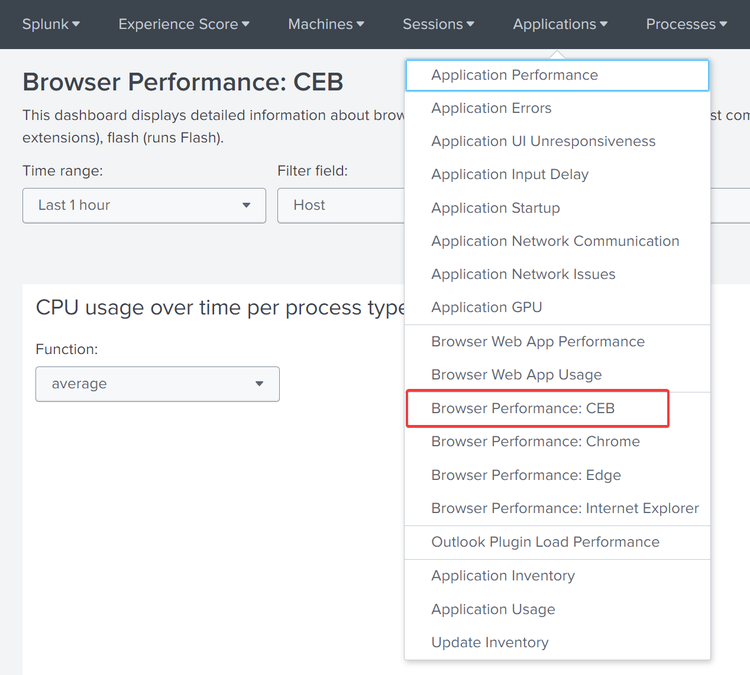Click the 'Browser Performance: CEB' page heading

(x=183, y=82)
